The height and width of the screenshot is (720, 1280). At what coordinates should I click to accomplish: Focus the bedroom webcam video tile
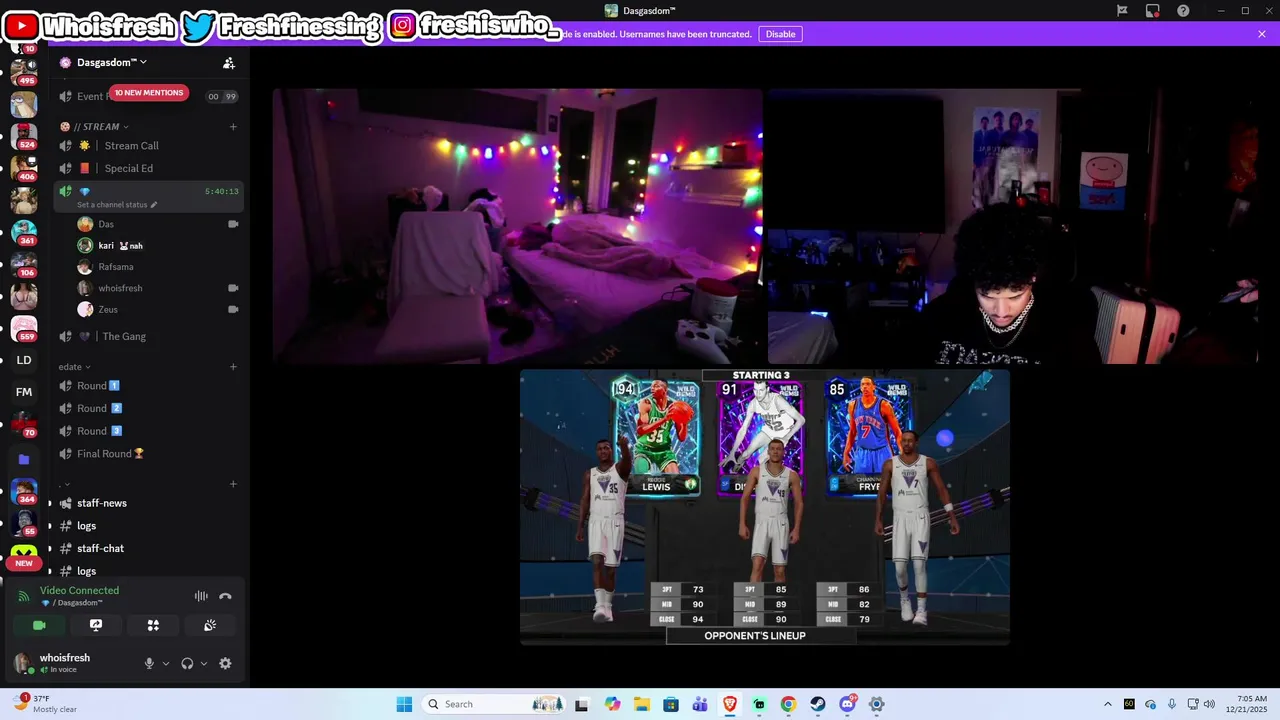(x=517, y=226)
